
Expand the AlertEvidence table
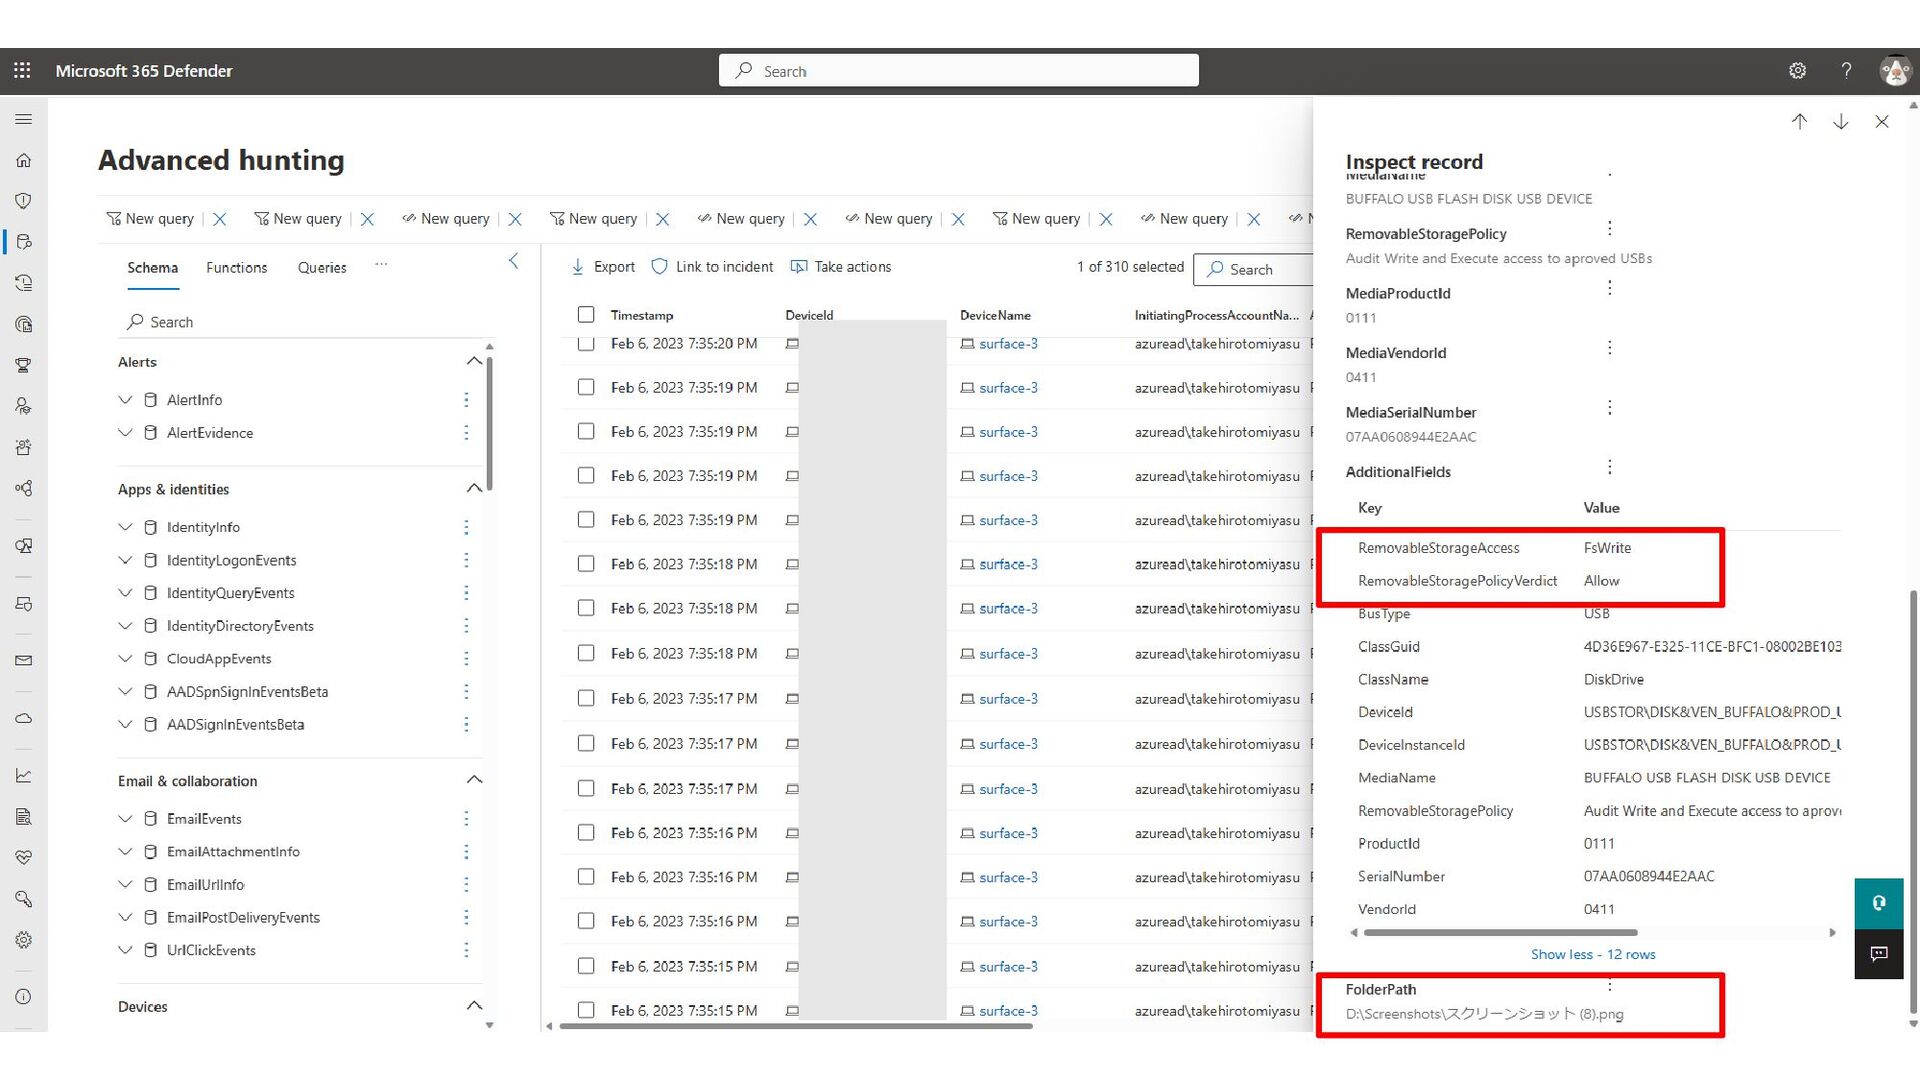click(125, 433)
